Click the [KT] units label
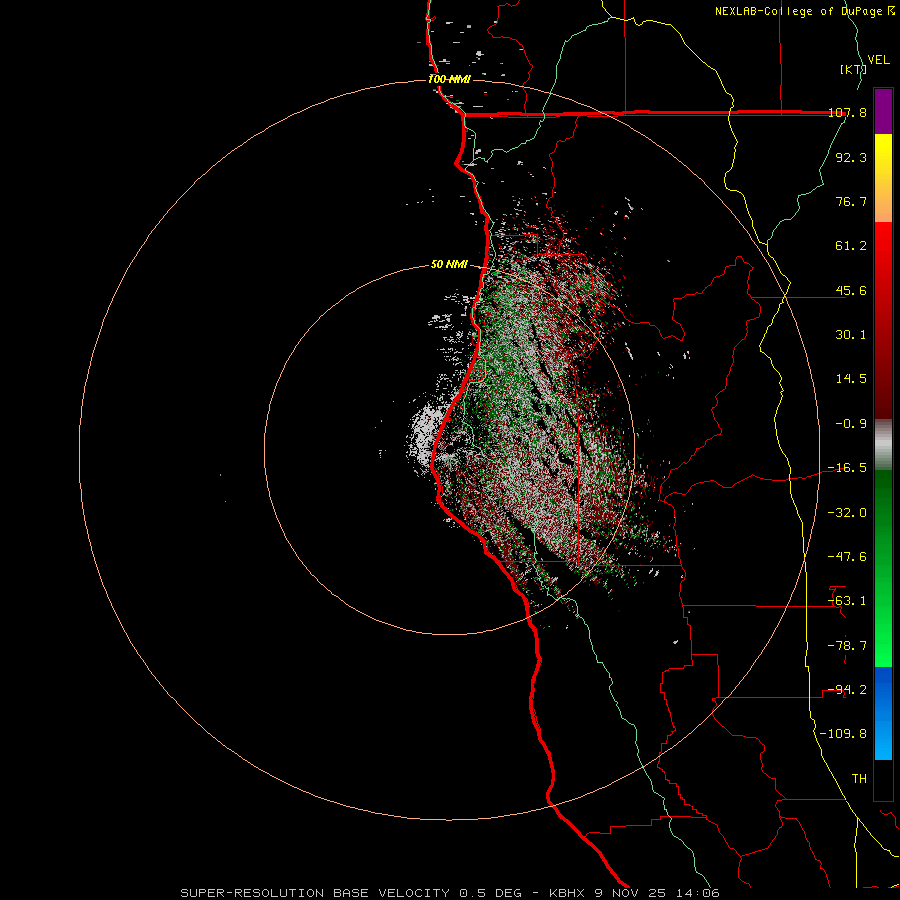The image size is (900, 900). 854,69
